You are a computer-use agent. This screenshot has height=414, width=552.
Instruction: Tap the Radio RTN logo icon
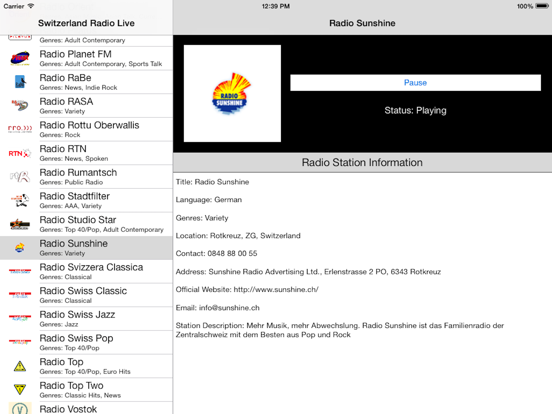20,153
